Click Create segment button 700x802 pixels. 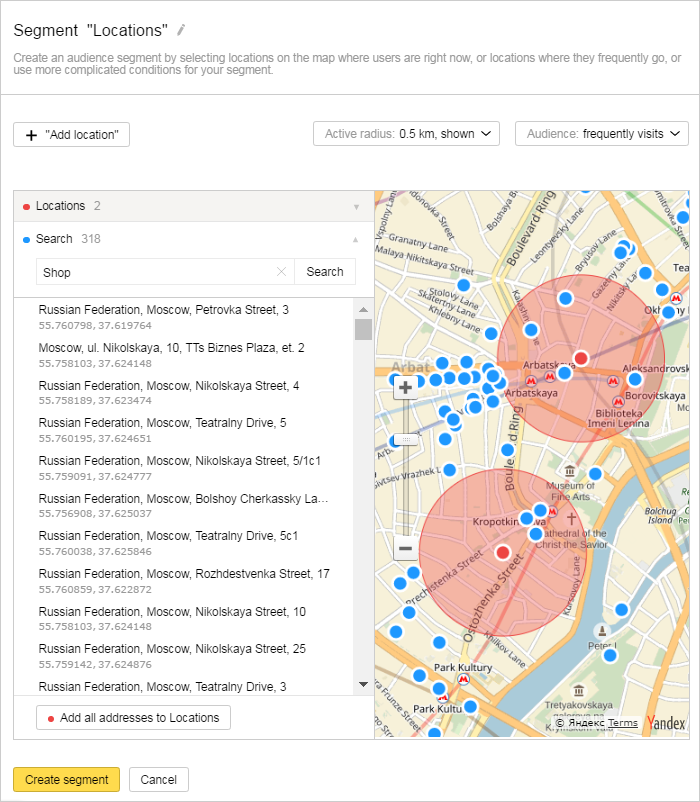click(66, 780)
